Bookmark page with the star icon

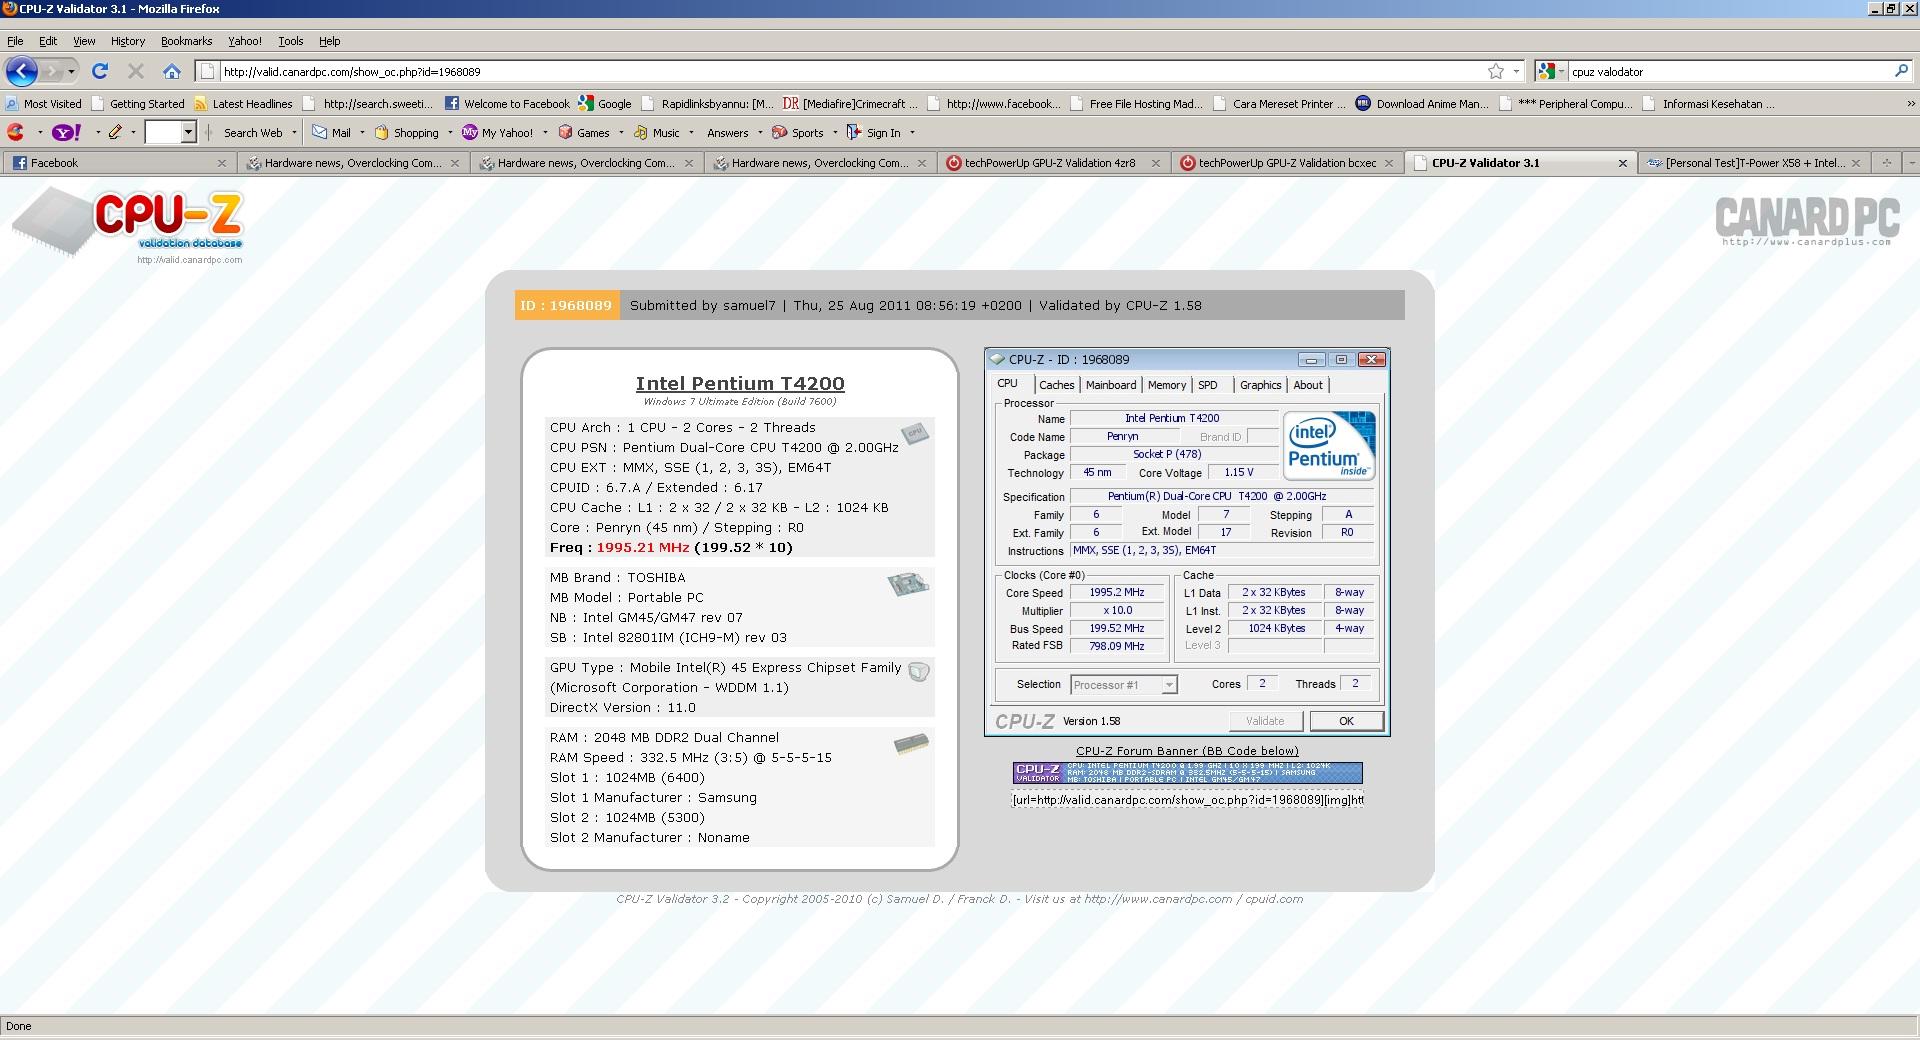pyautogui.click(x=1496, y=71)
